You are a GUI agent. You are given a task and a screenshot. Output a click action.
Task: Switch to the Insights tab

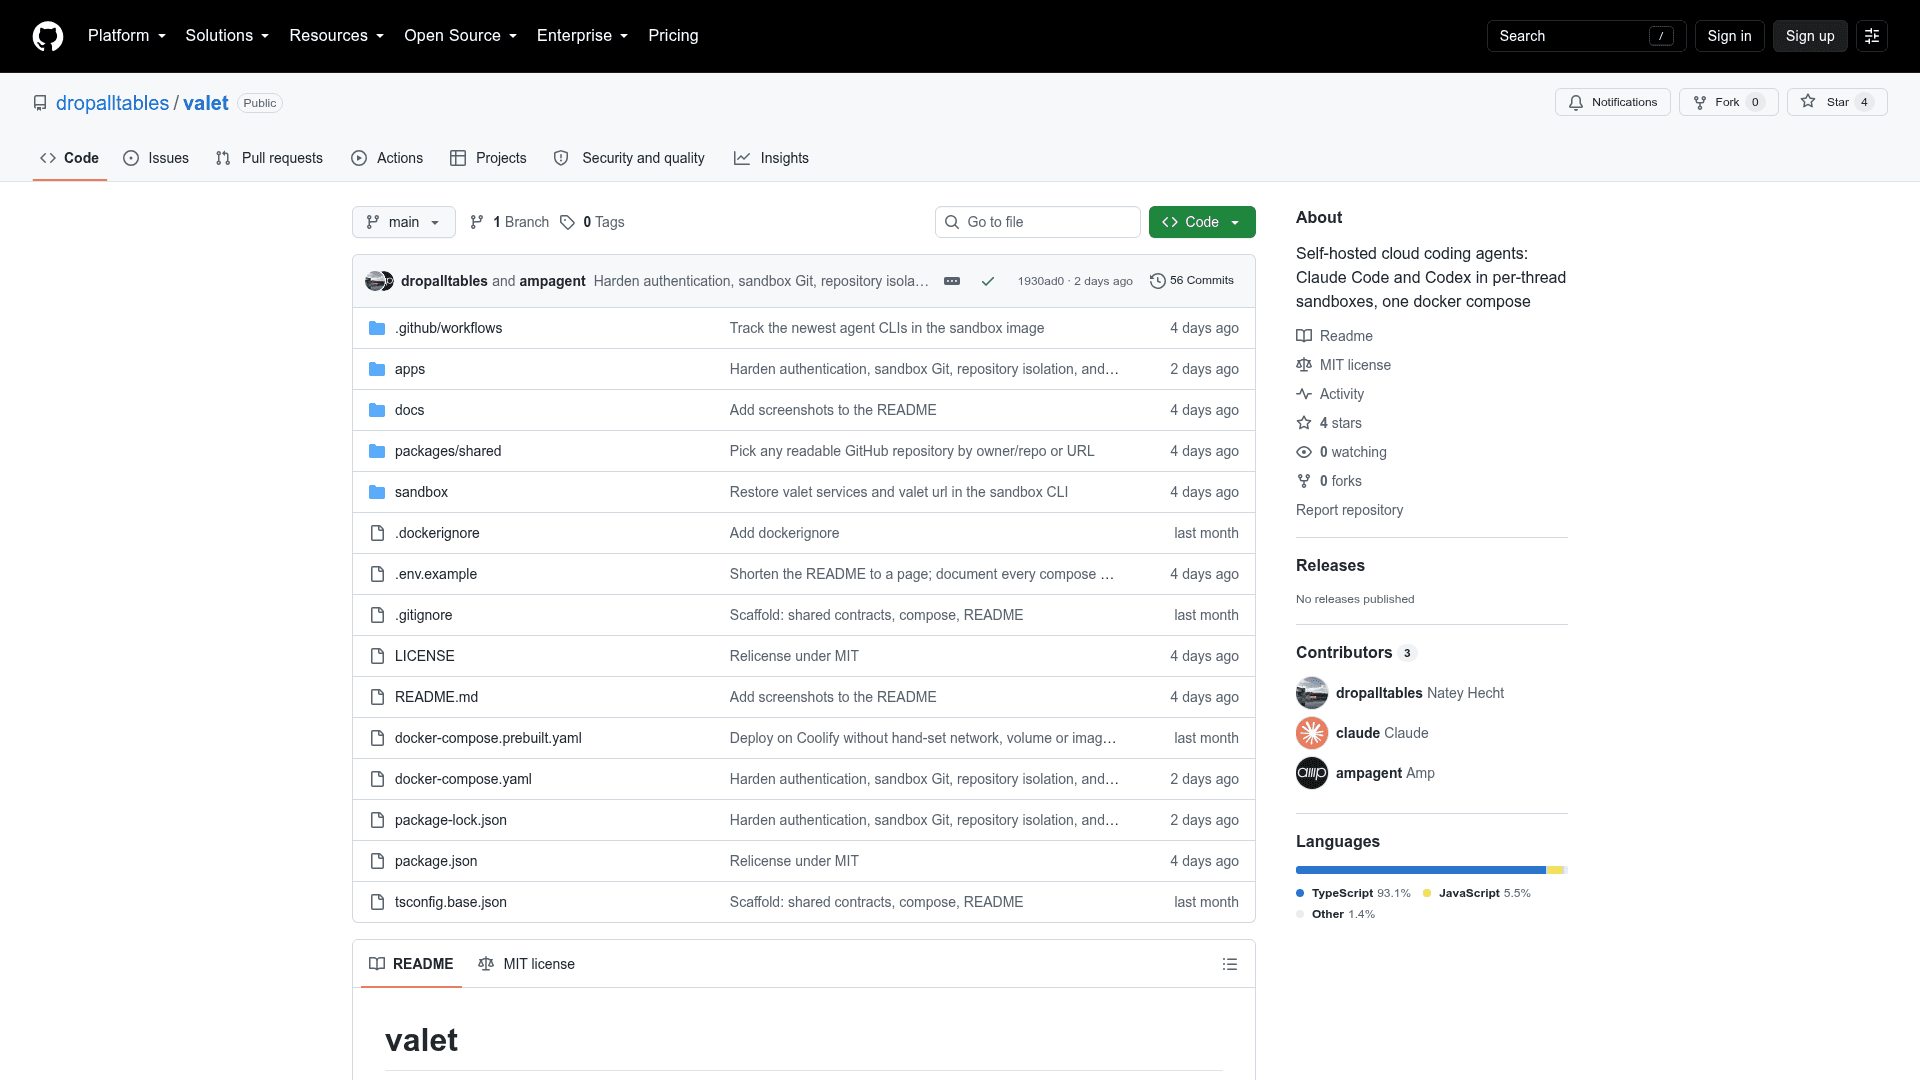pos(771,158)
